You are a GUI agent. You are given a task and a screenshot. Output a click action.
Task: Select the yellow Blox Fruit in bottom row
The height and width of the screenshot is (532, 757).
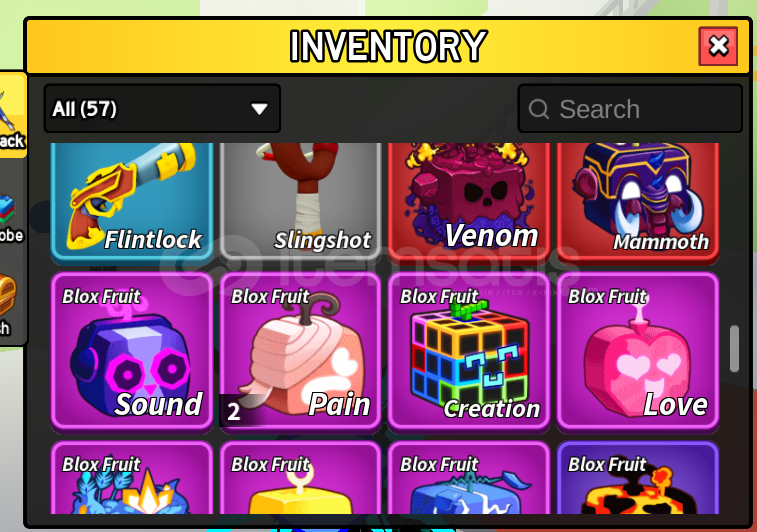301,477
